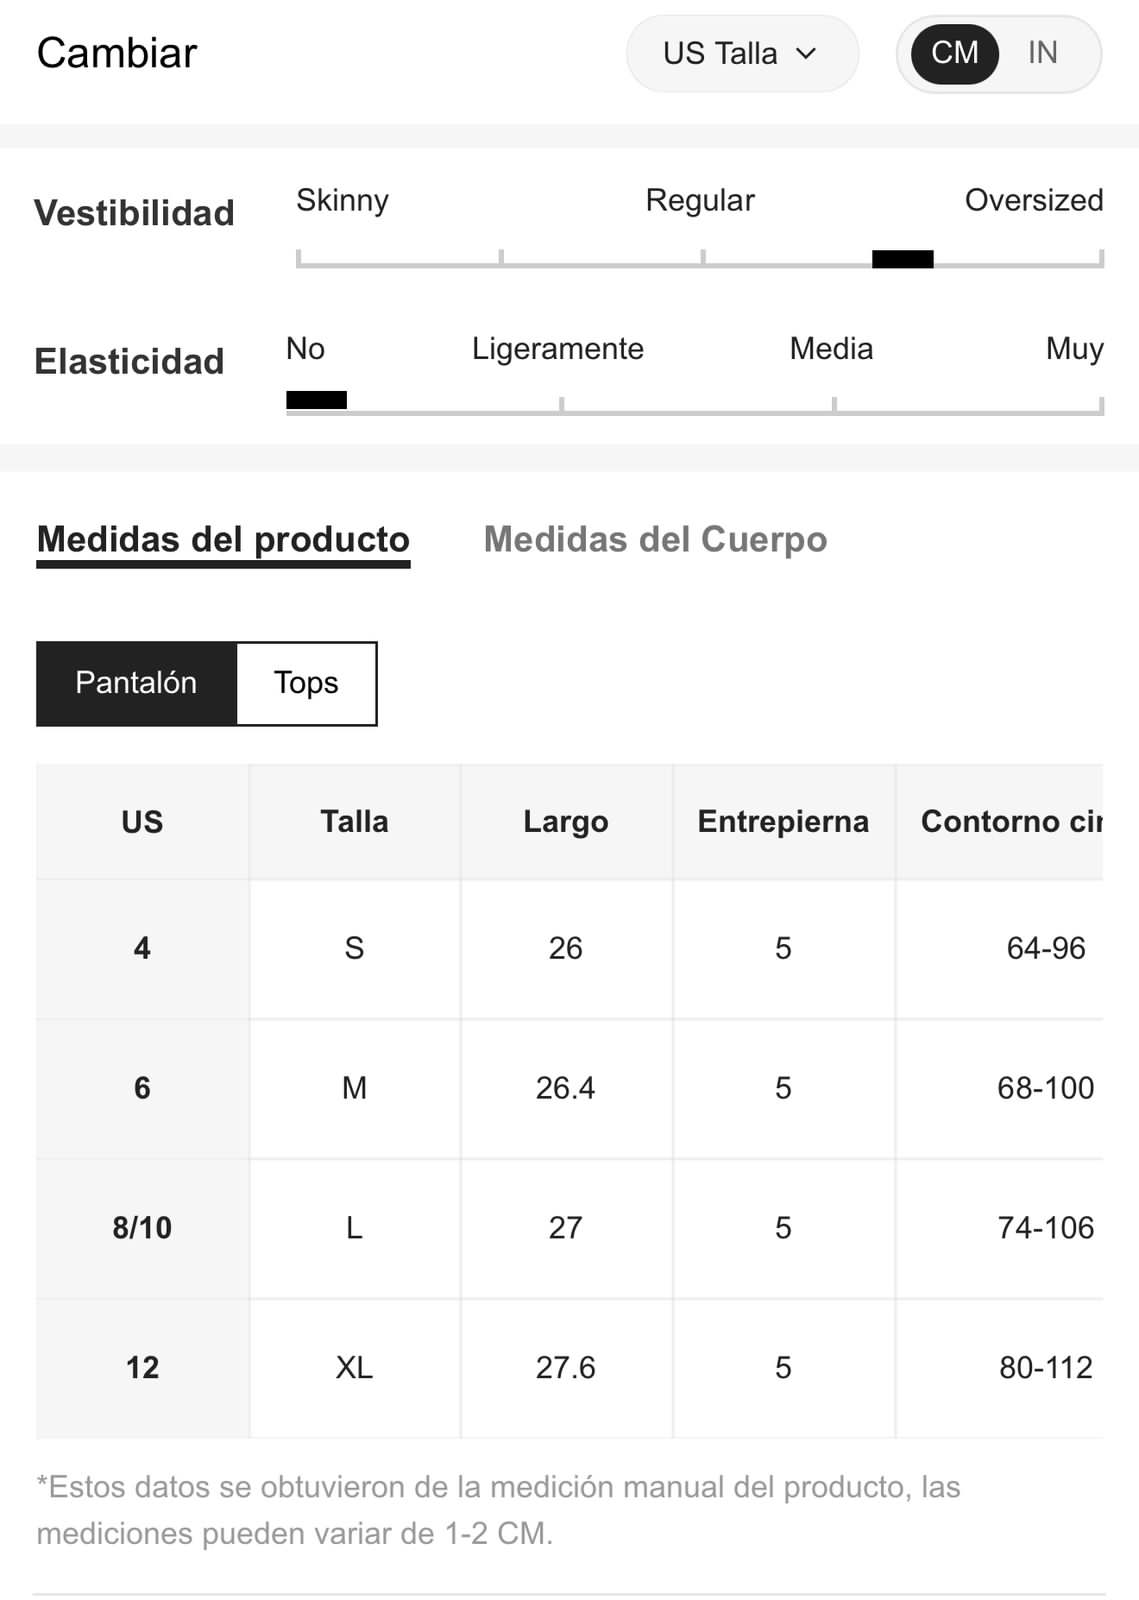Click the Cambiar heading
1139x1600 pixels.
click(x=117, y=53)
